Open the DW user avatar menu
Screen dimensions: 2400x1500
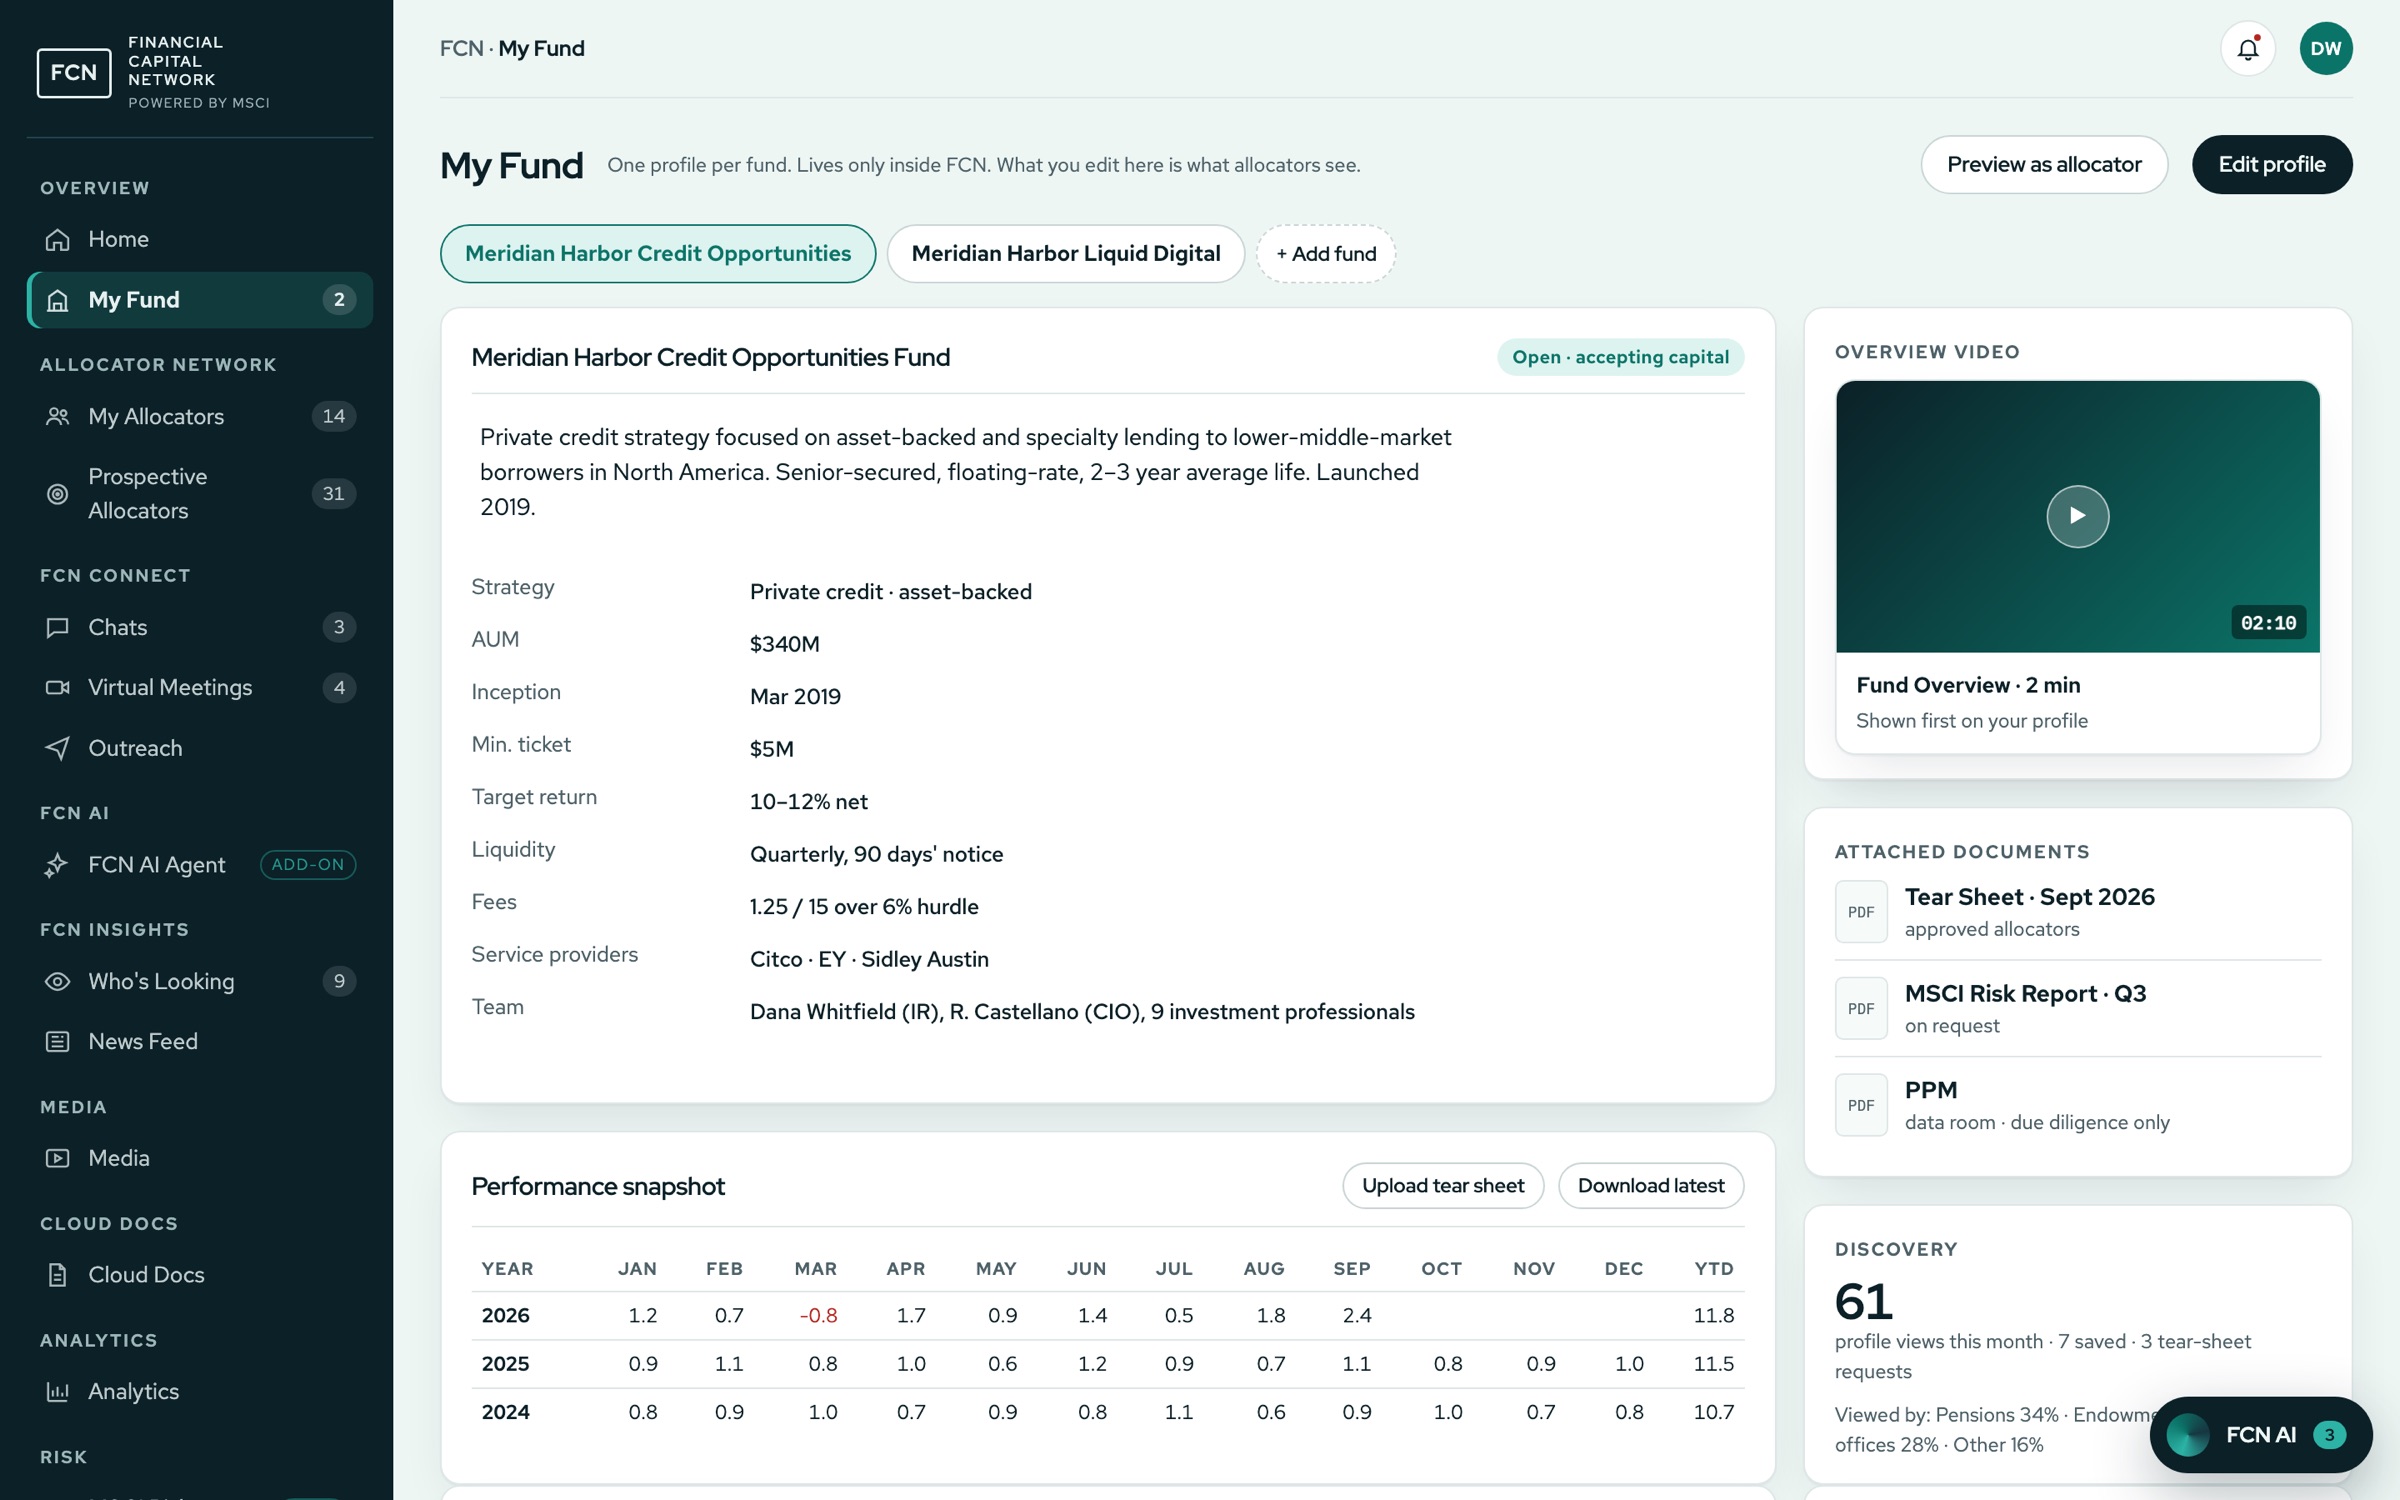(x=2325, y=48)
